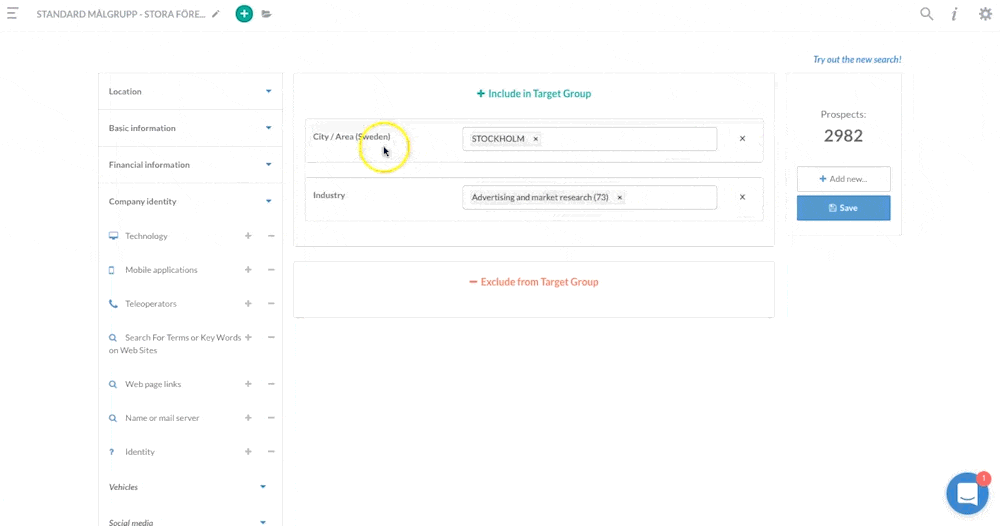Add Teleoperators filter with plus icon
The height and width of the screenshot is (526, 1000).
248,304
